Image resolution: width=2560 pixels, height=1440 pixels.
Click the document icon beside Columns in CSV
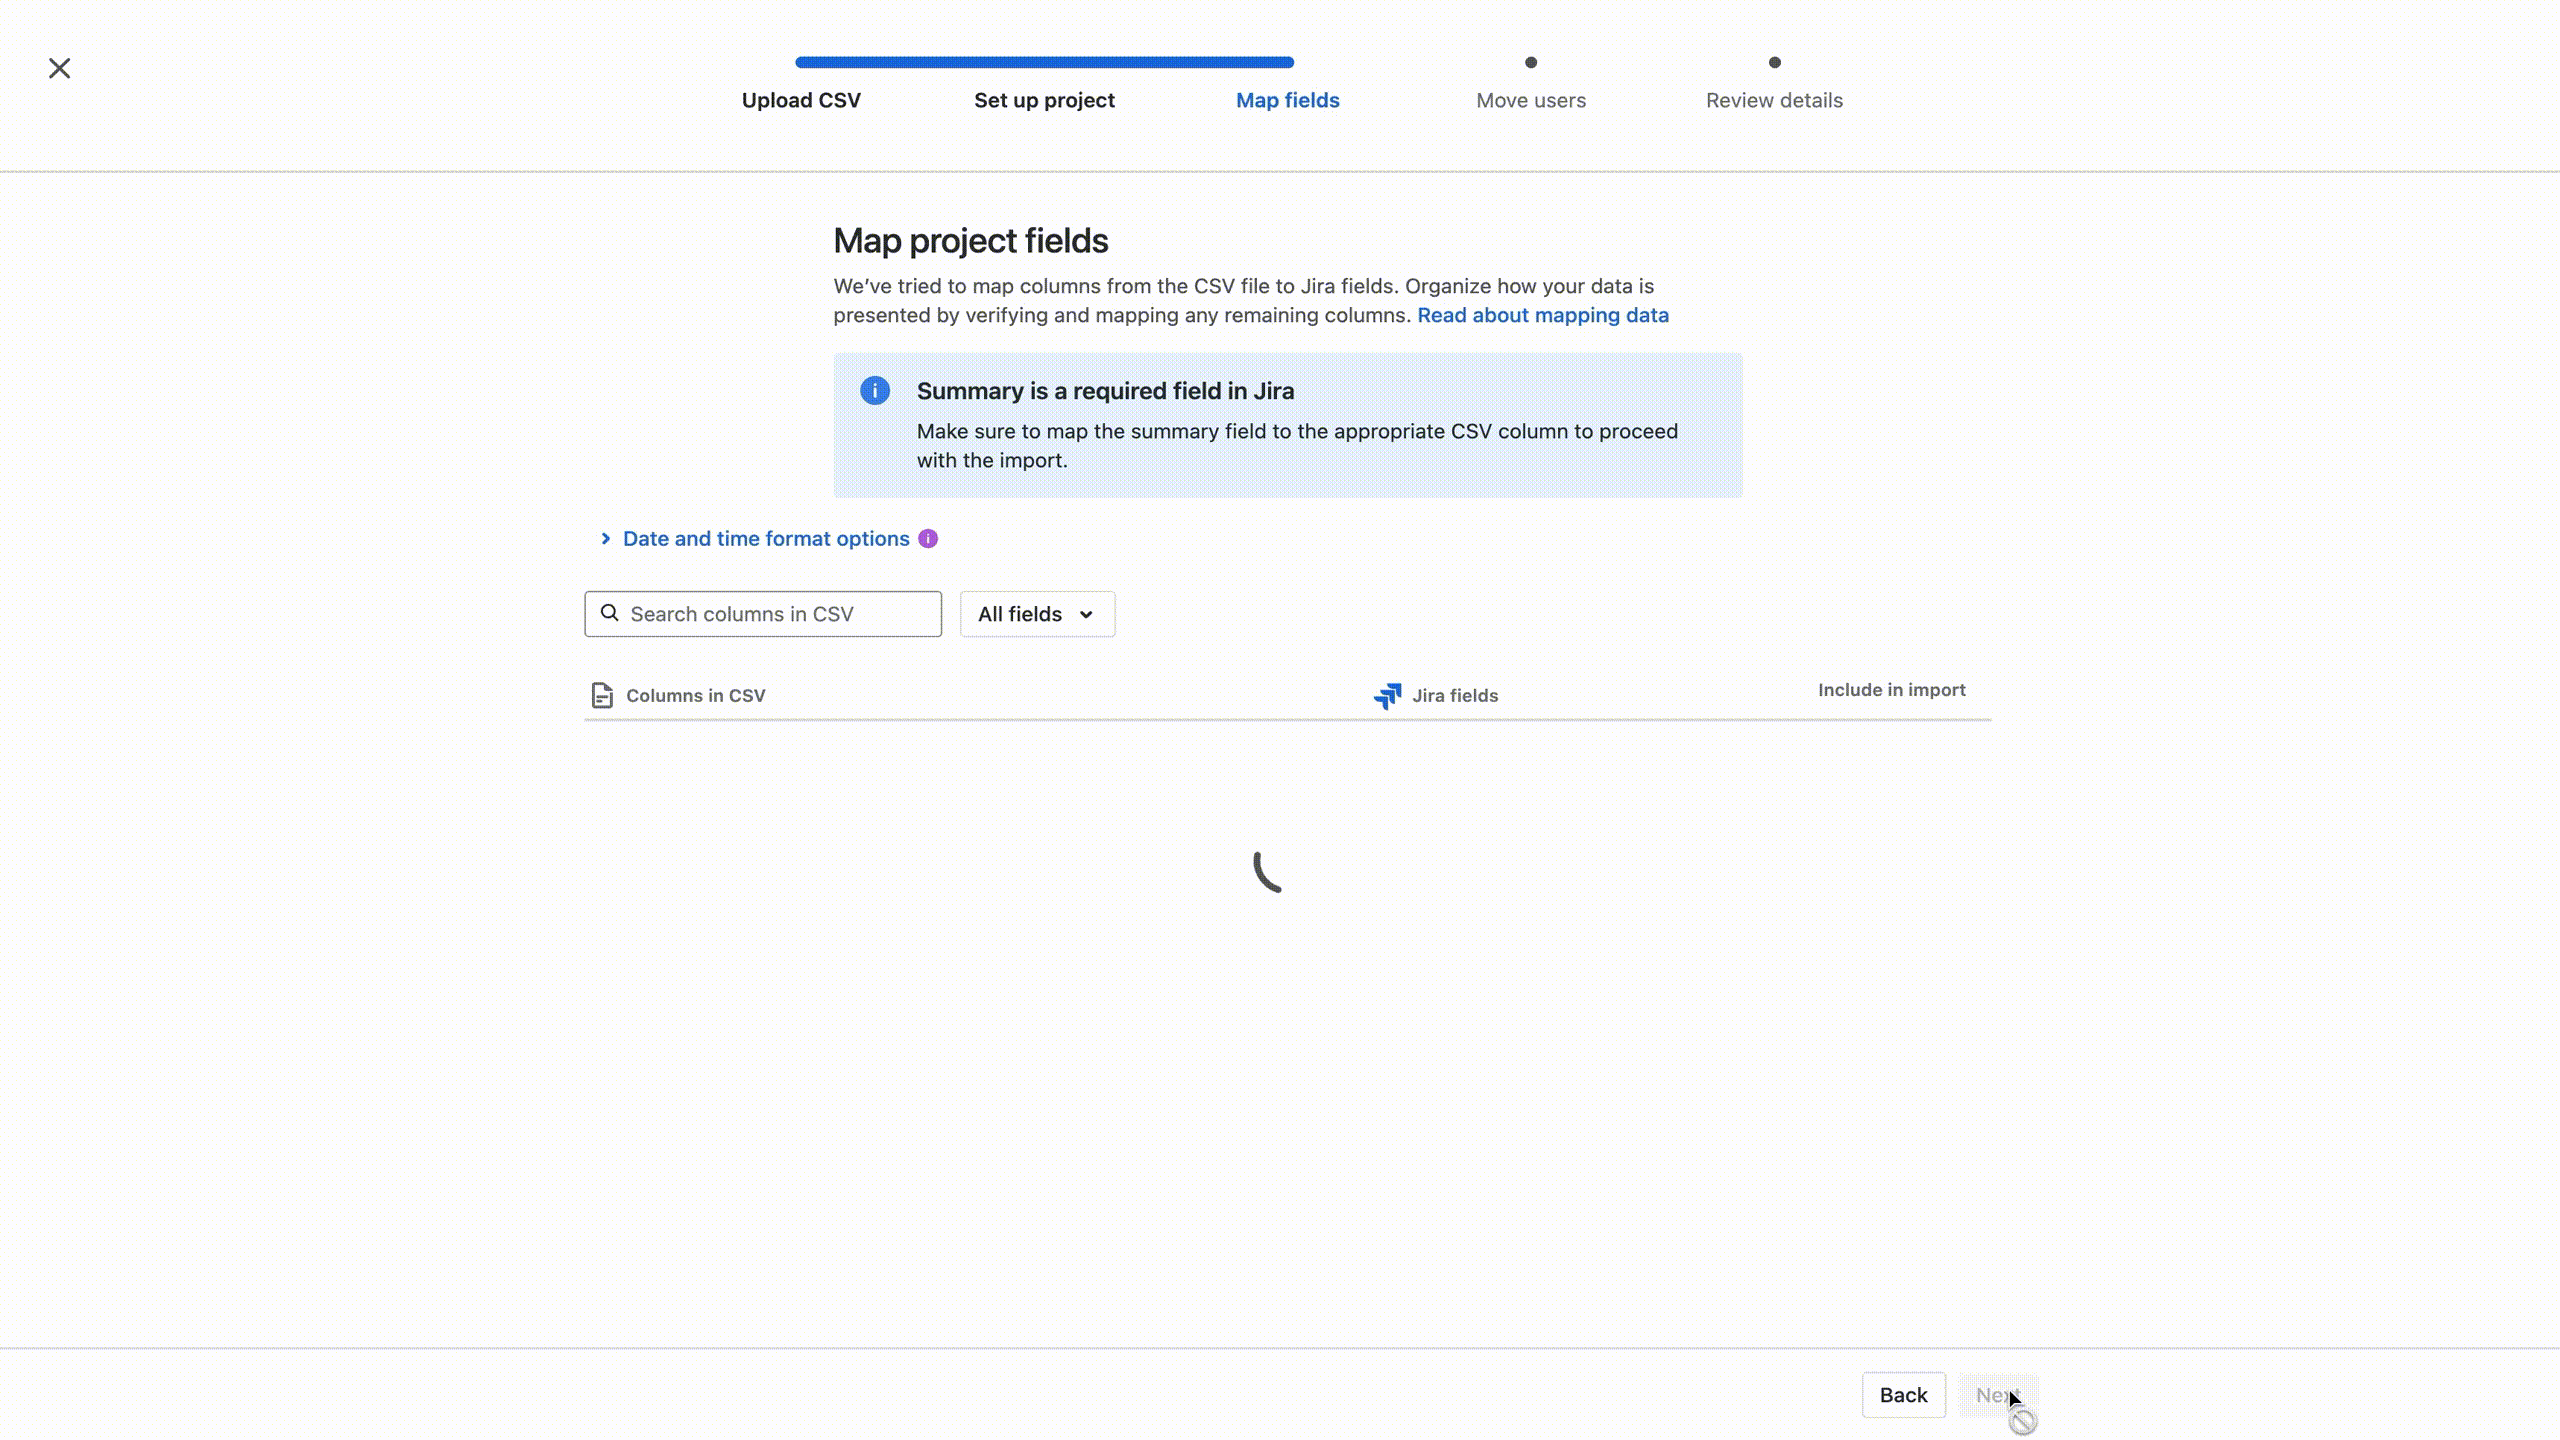601,695
